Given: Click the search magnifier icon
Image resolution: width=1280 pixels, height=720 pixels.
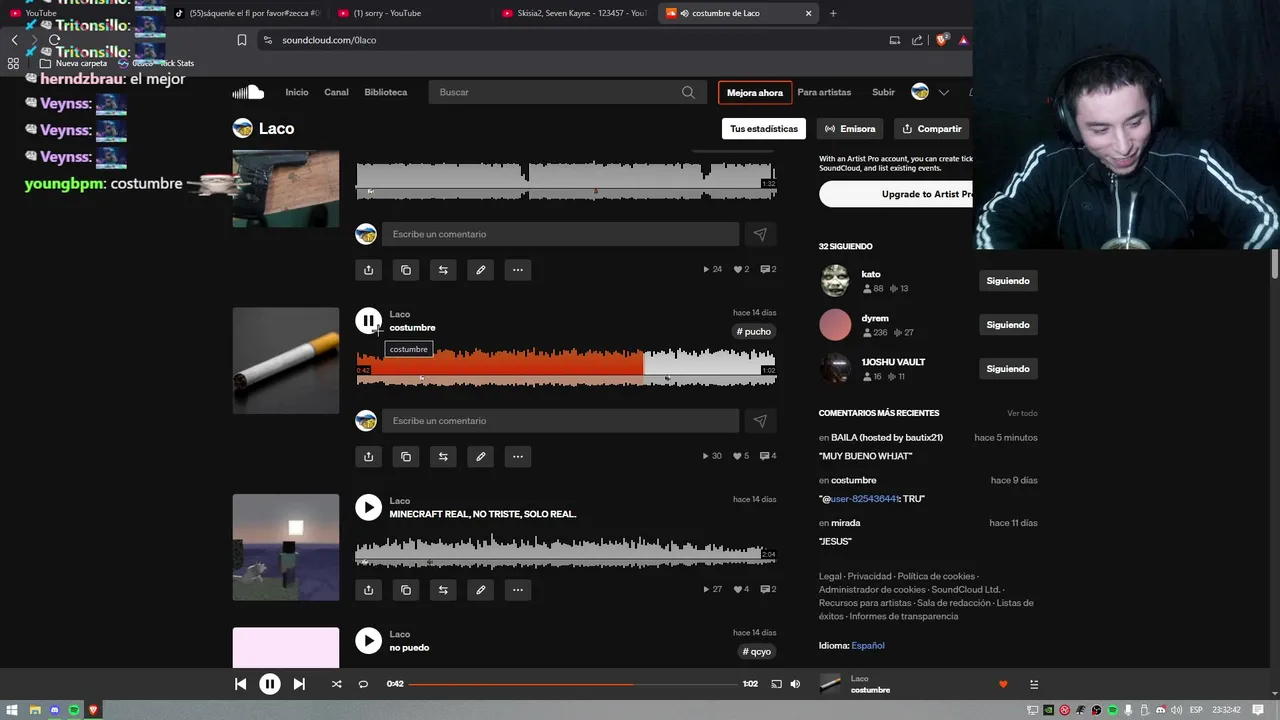Looking at the screenshot, I should (688, 92).
